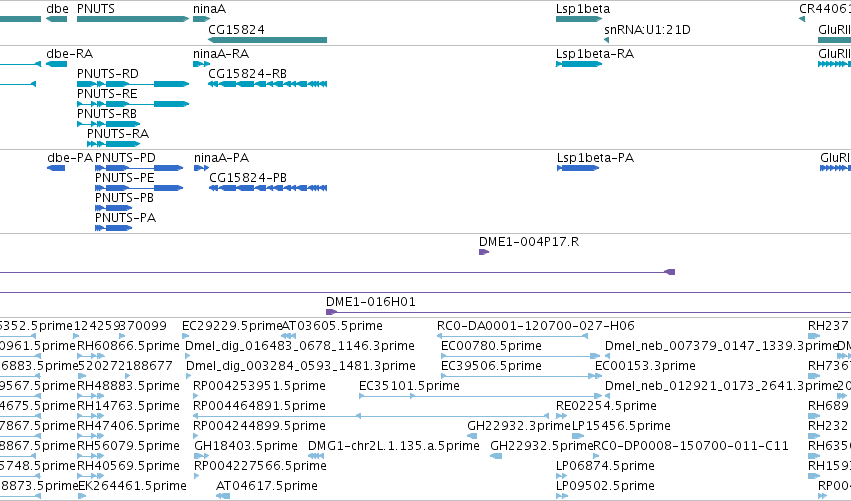
Task: Click EST LP09502.5prime
Action: click(605, 486)
